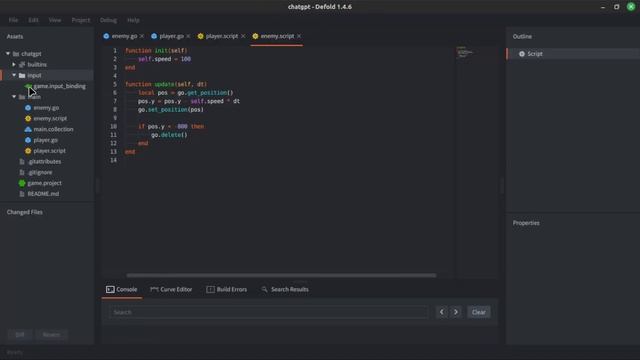Collapse the input folder
640x360 pixels.
tap(14, 75)
